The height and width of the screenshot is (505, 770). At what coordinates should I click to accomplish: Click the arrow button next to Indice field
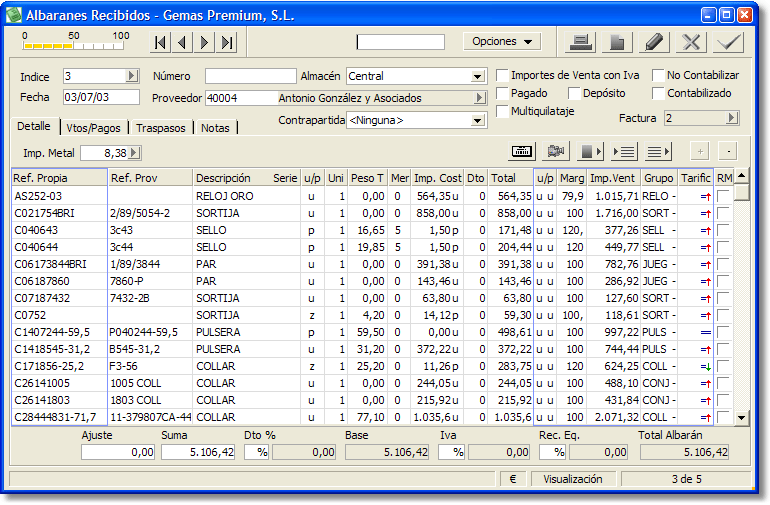[131, 76]
